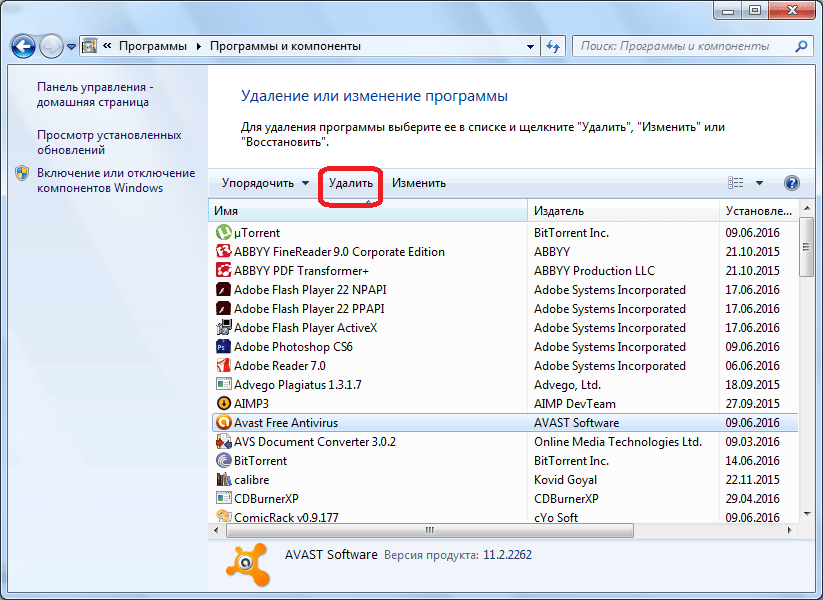Screen dimensions: 823x600
Task: Sort by the Издатель column header
Action: (623, 210)
